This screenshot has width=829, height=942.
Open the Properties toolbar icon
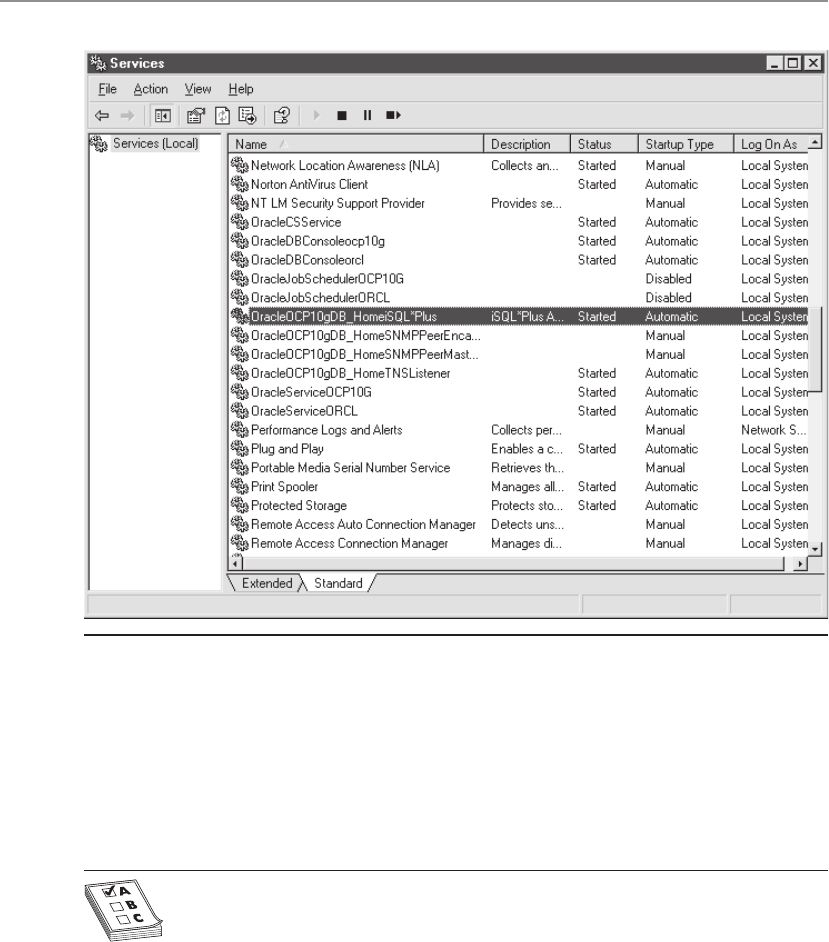tap(196, 115)
